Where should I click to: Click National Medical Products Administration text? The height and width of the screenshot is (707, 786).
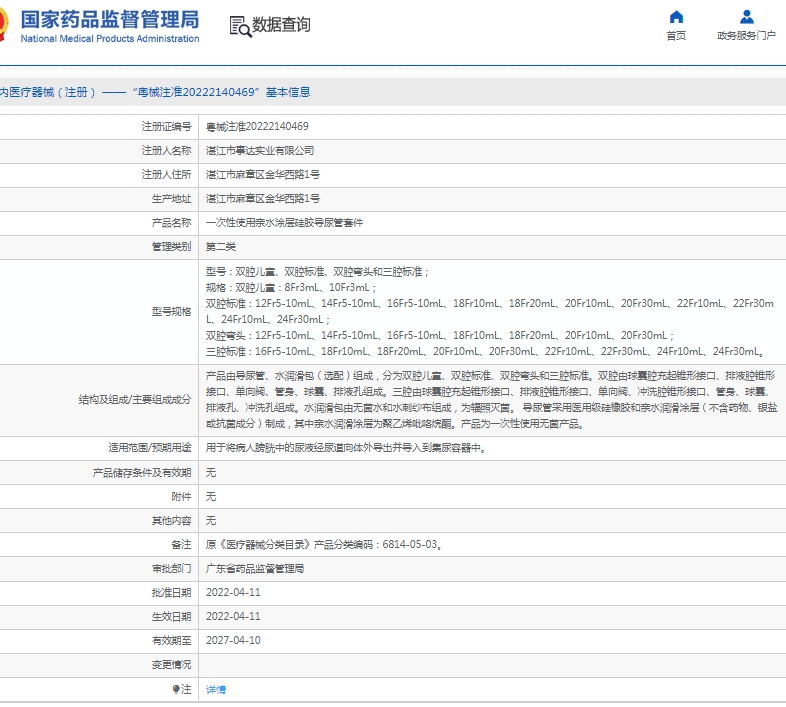pyautogui.click(x=110, y=39)
